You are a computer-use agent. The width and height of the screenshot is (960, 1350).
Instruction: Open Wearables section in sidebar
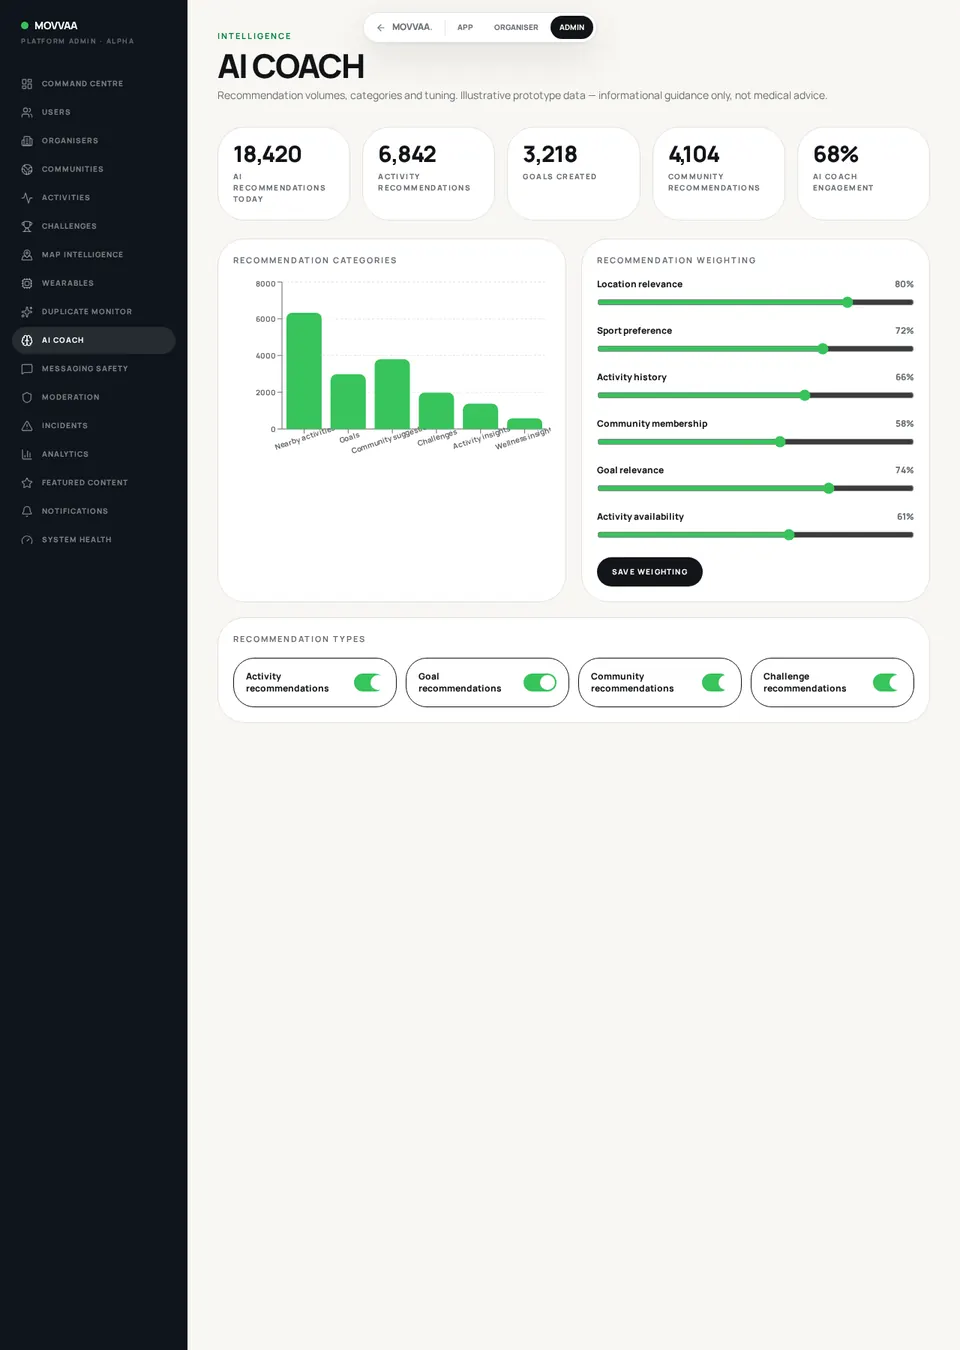(94, 283)
